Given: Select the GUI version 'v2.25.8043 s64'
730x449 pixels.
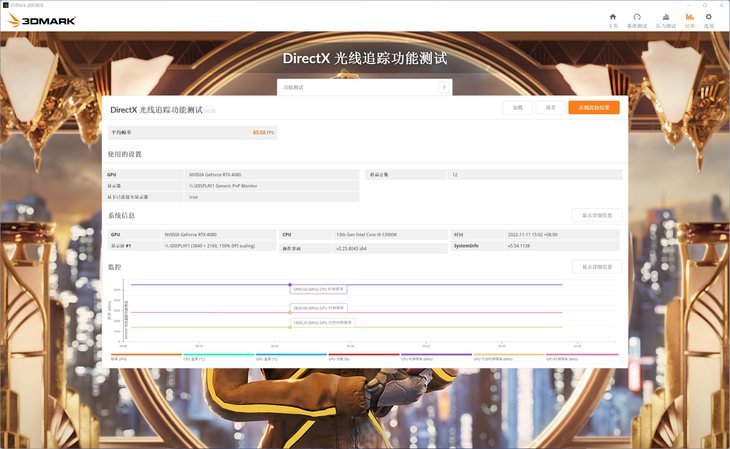Looking at the screenshot, I should point(351,249).
